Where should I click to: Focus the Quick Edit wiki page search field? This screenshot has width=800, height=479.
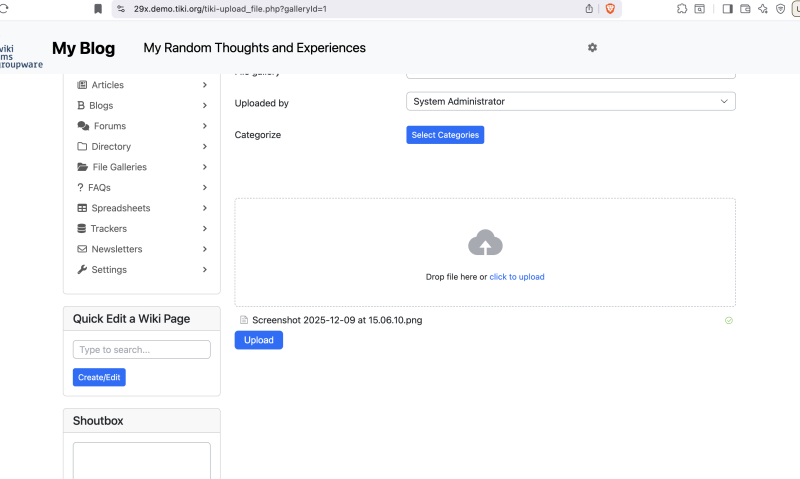click(x=142, y=349)
